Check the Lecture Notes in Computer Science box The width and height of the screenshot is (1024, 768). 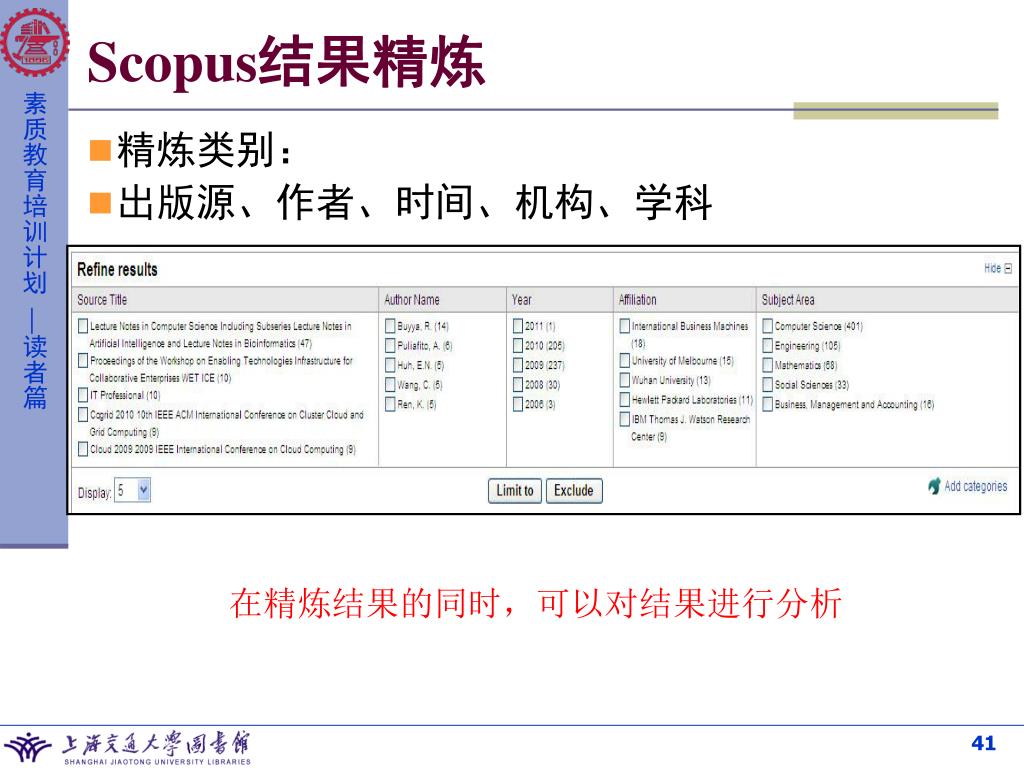point(83,325)
